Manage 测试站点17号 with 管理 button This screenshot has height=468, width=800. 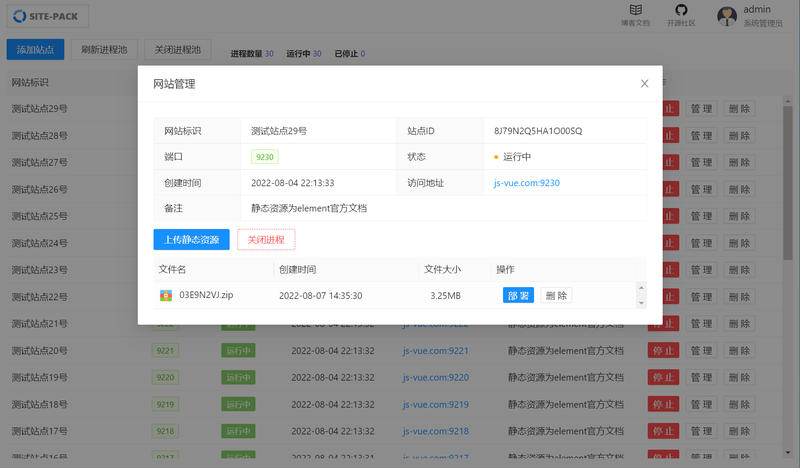(x=701, y=431)
